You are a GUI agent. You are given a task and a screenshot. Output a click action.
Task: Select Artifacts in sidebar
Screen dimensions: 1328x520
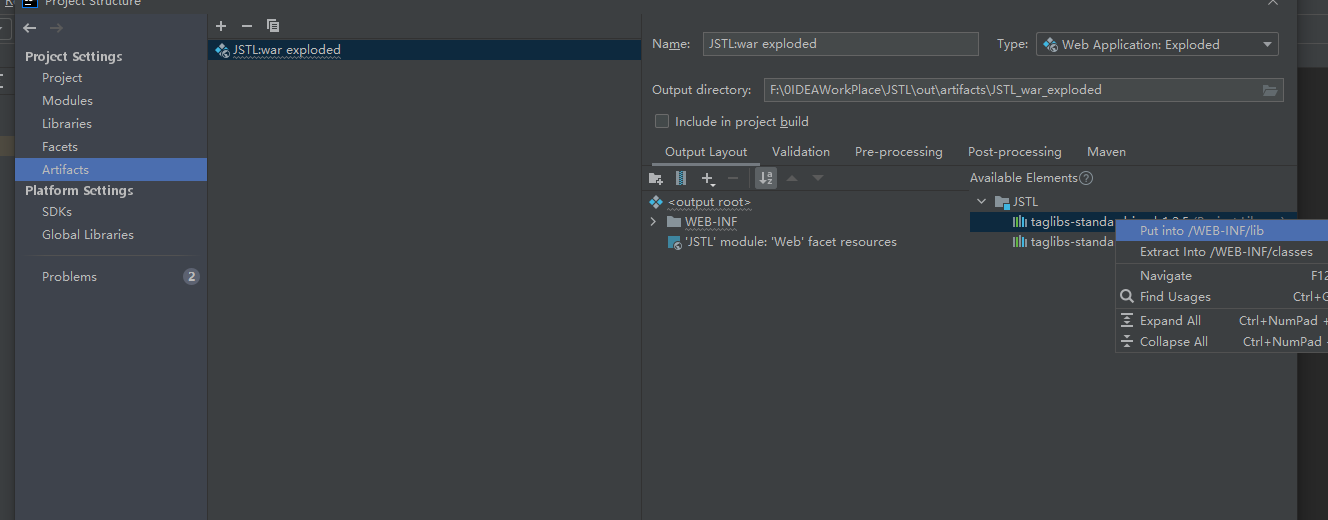pos(111,170)
